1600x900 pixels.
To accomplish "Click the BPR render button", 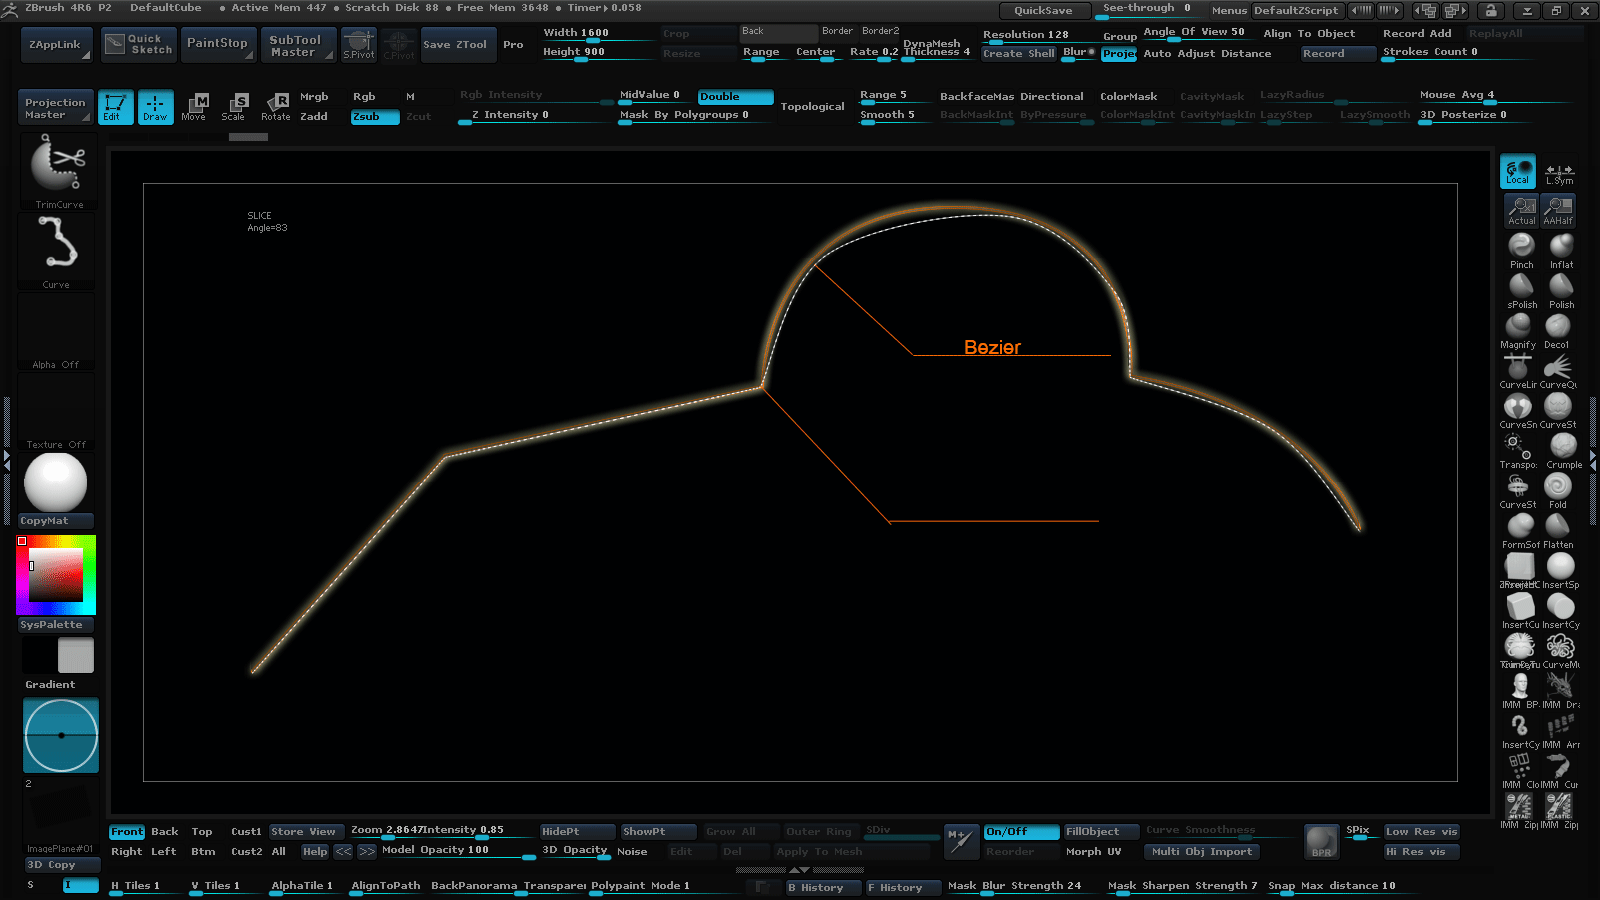I will click(x=1321, y=841).
